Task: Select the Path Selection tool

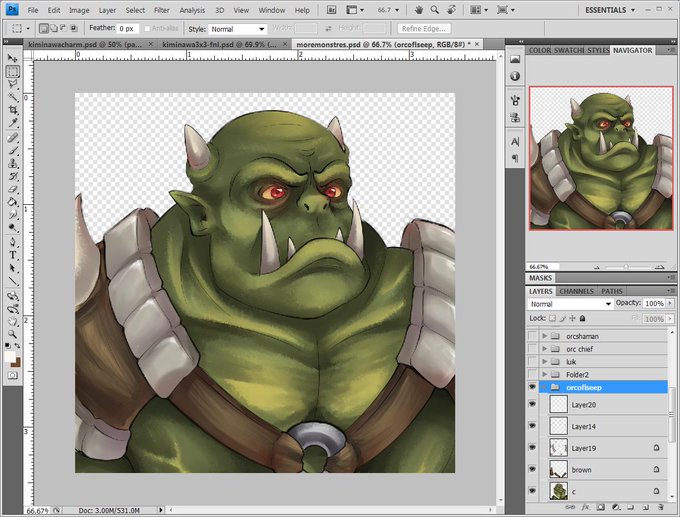Action: [13, 268]
